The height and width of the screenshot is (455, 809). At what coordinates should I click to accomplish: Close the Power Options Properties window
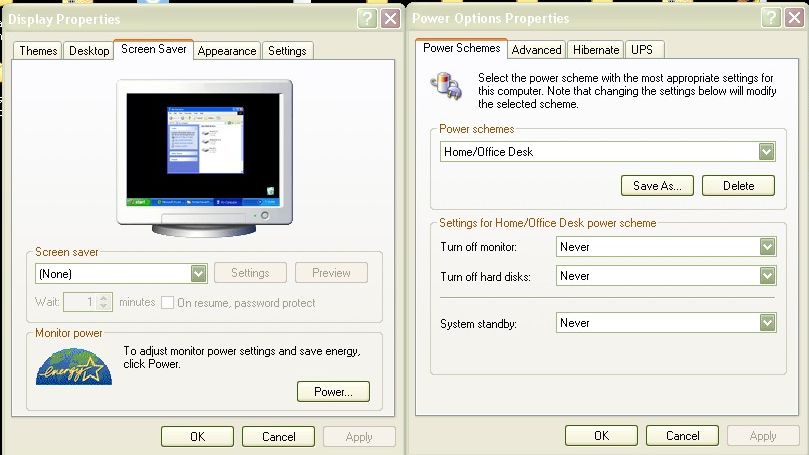coord(795,18)
